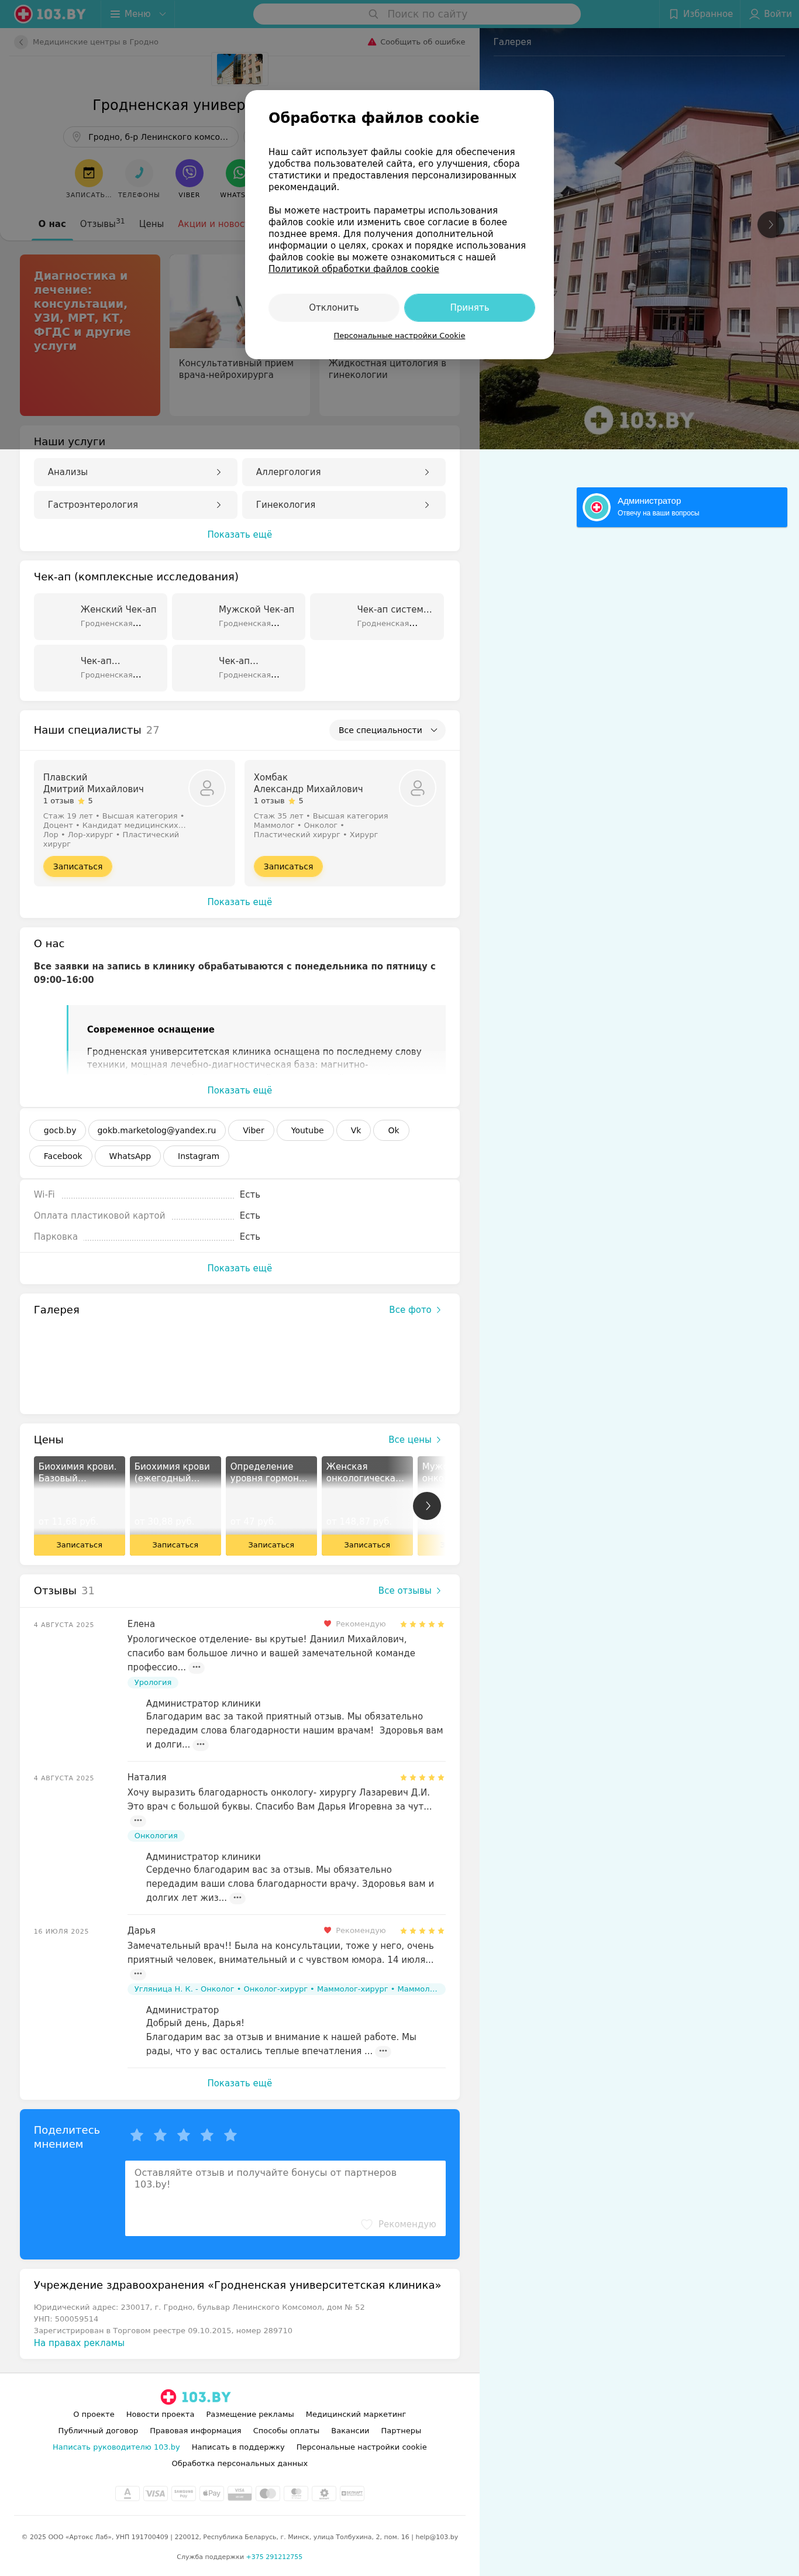Open the Все отзывы link
The image size is (799, 2576).
[x=410, y=1591]
